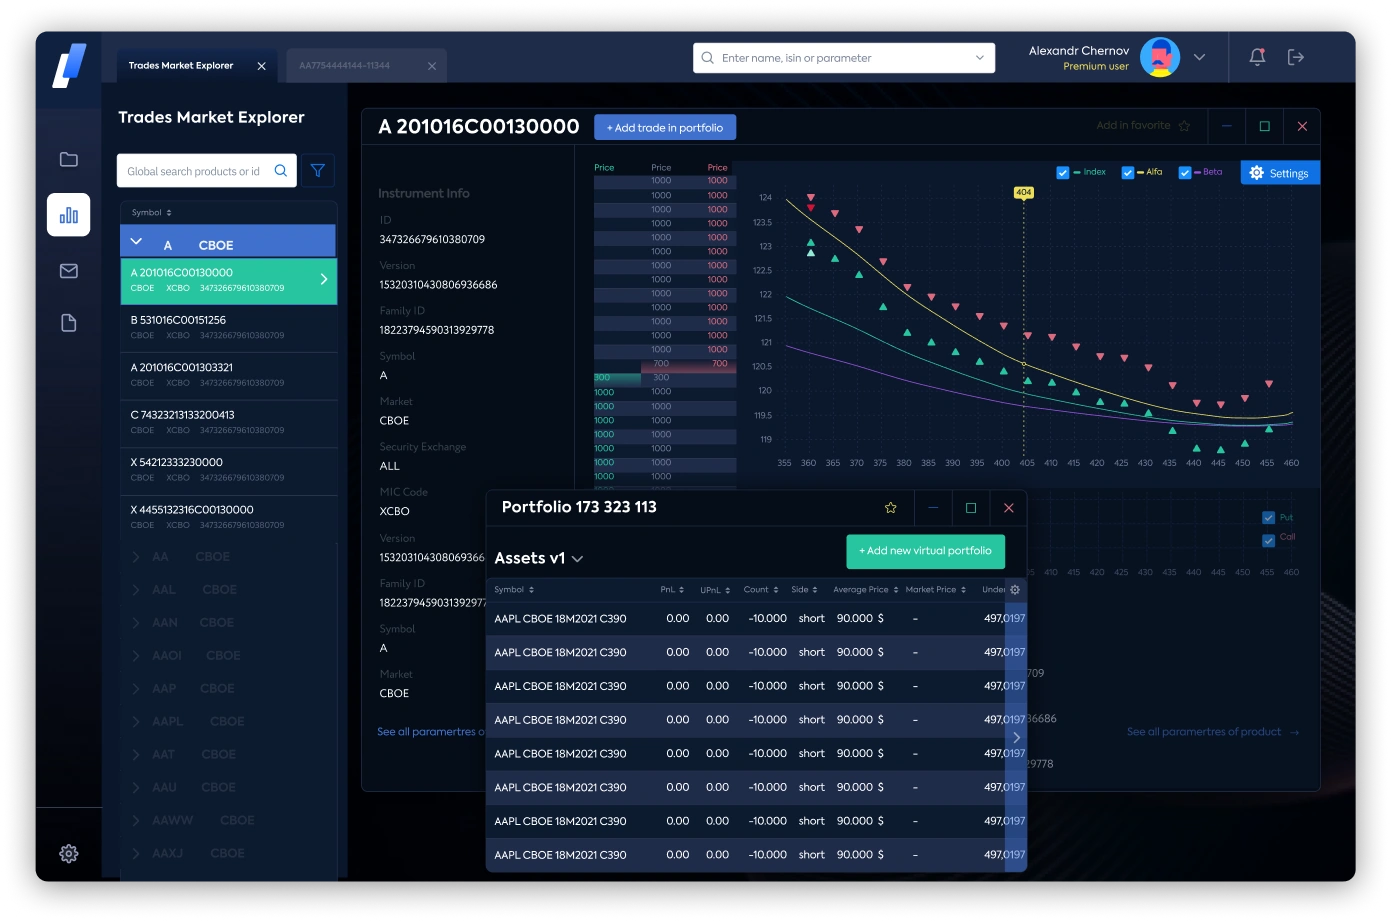This screenshot has height=922, width=1392.
Task: Select A 201016C001303321 row
Action: (229, 375)
